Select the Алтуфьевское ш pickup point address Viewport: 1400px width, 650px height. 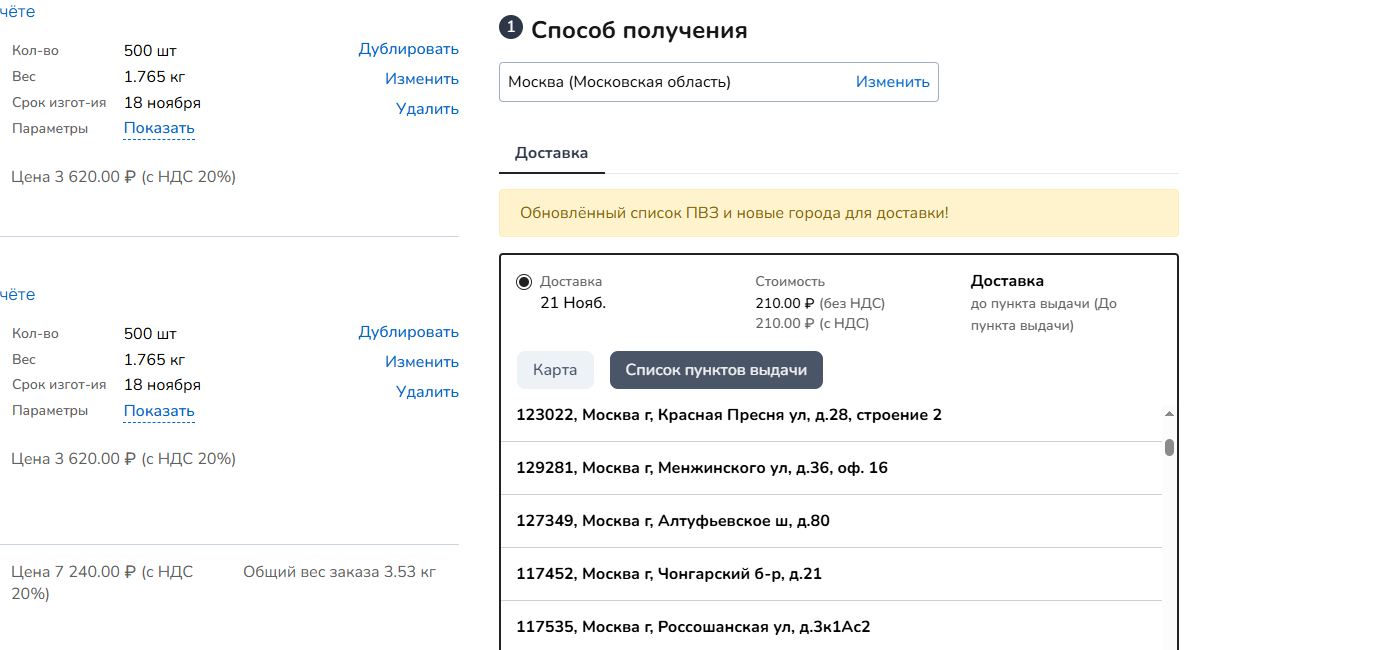coord(670,520)
